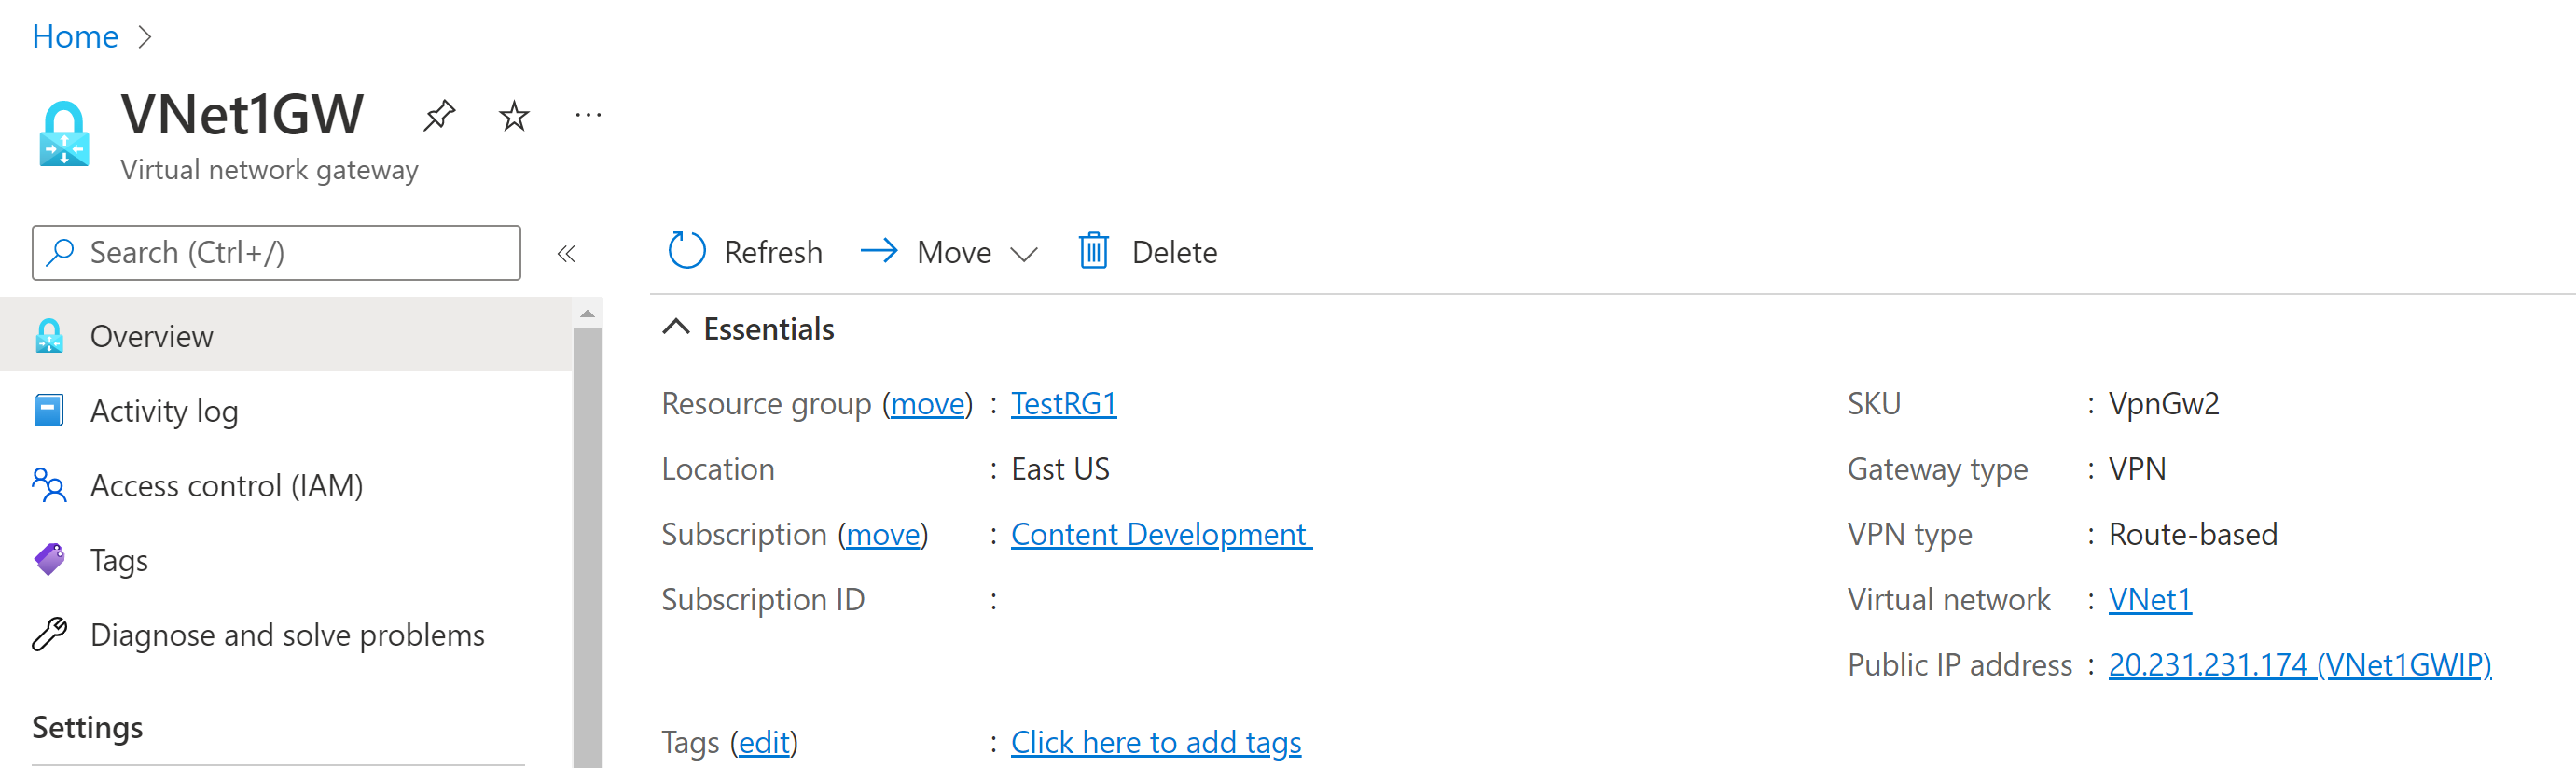Screen dimensions: 2576x768
Task: Open the more options ellipsis menu
Action: pos(588,116)
